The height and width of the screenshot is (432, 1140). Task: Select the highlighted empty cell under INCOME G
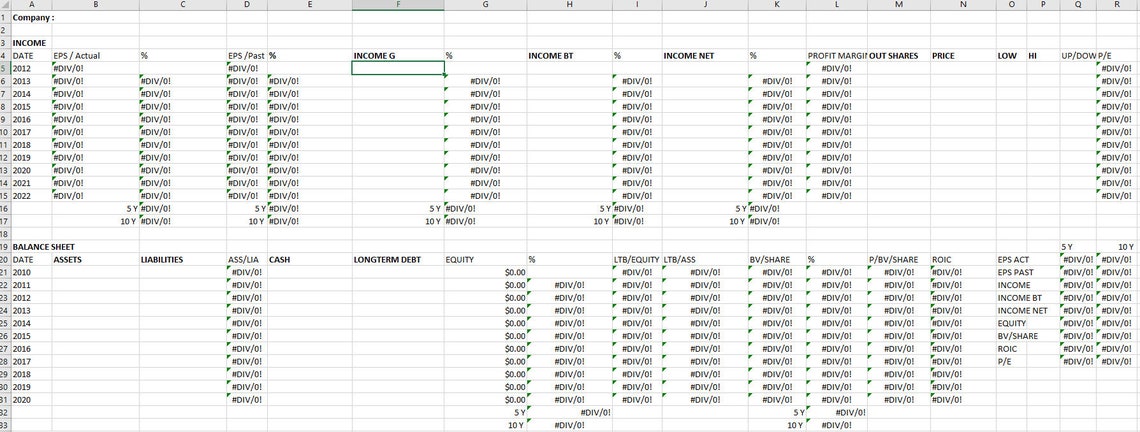point(398,68)
